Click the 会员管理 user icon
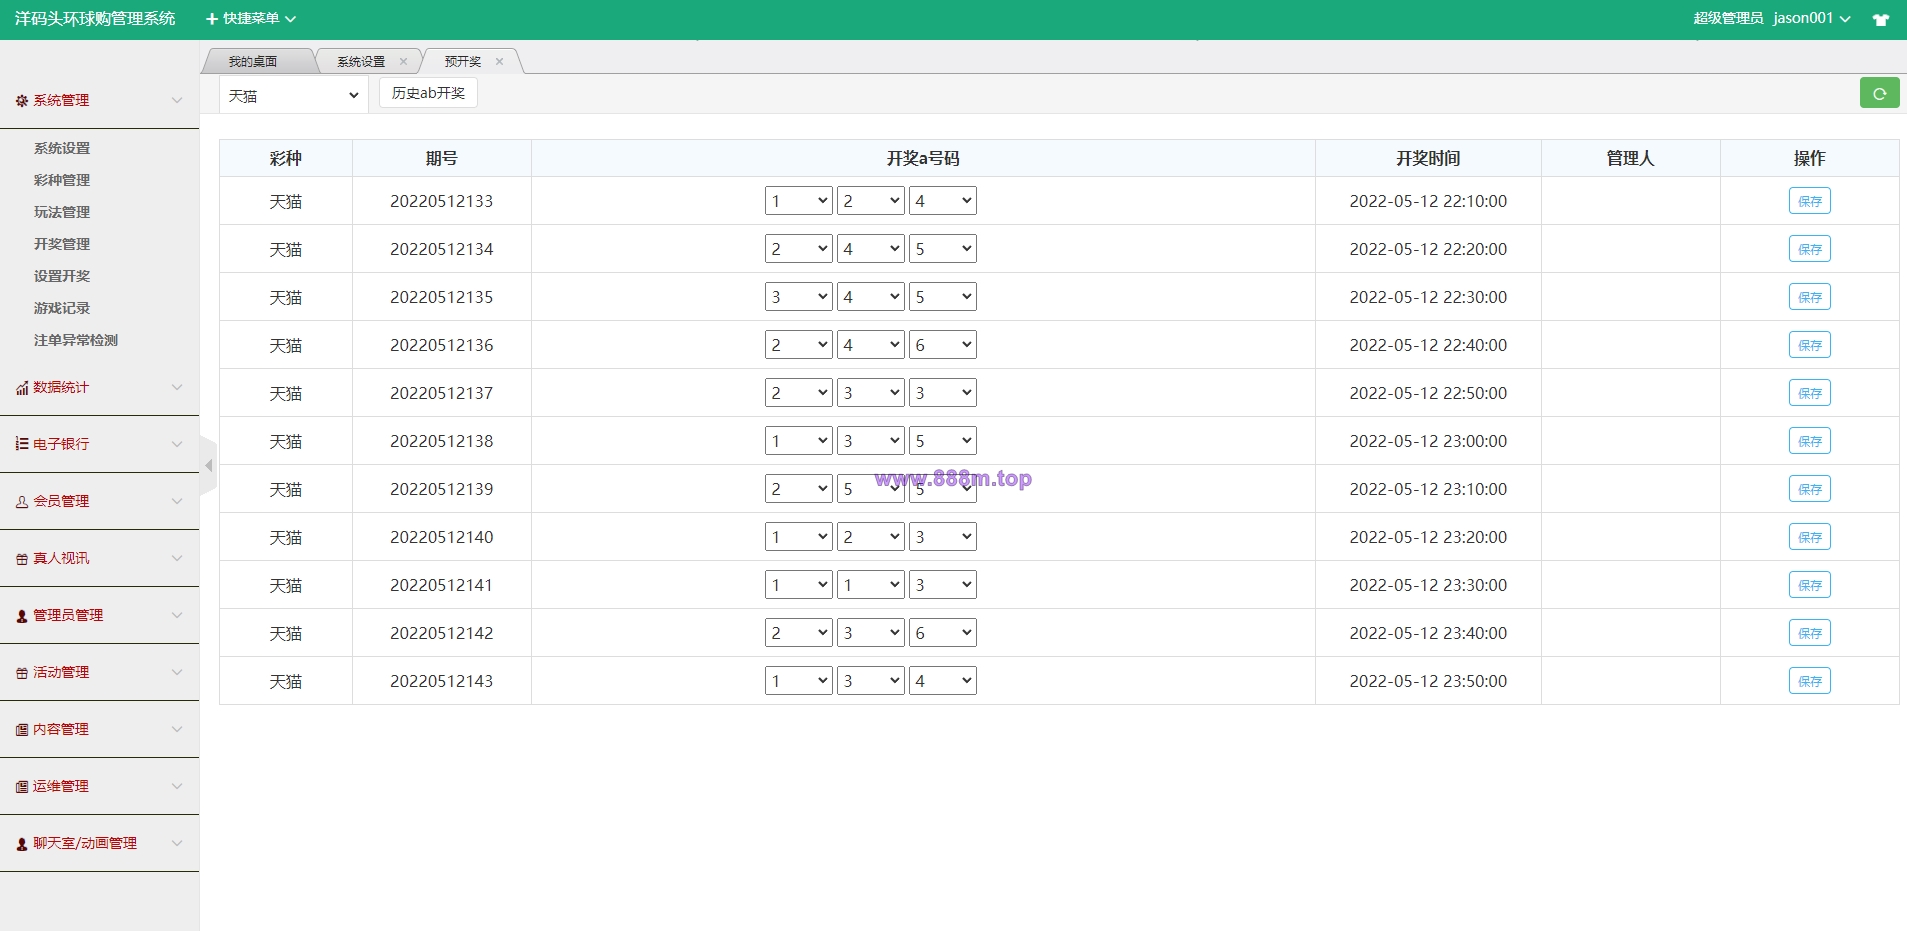 [x=22, y=502]
